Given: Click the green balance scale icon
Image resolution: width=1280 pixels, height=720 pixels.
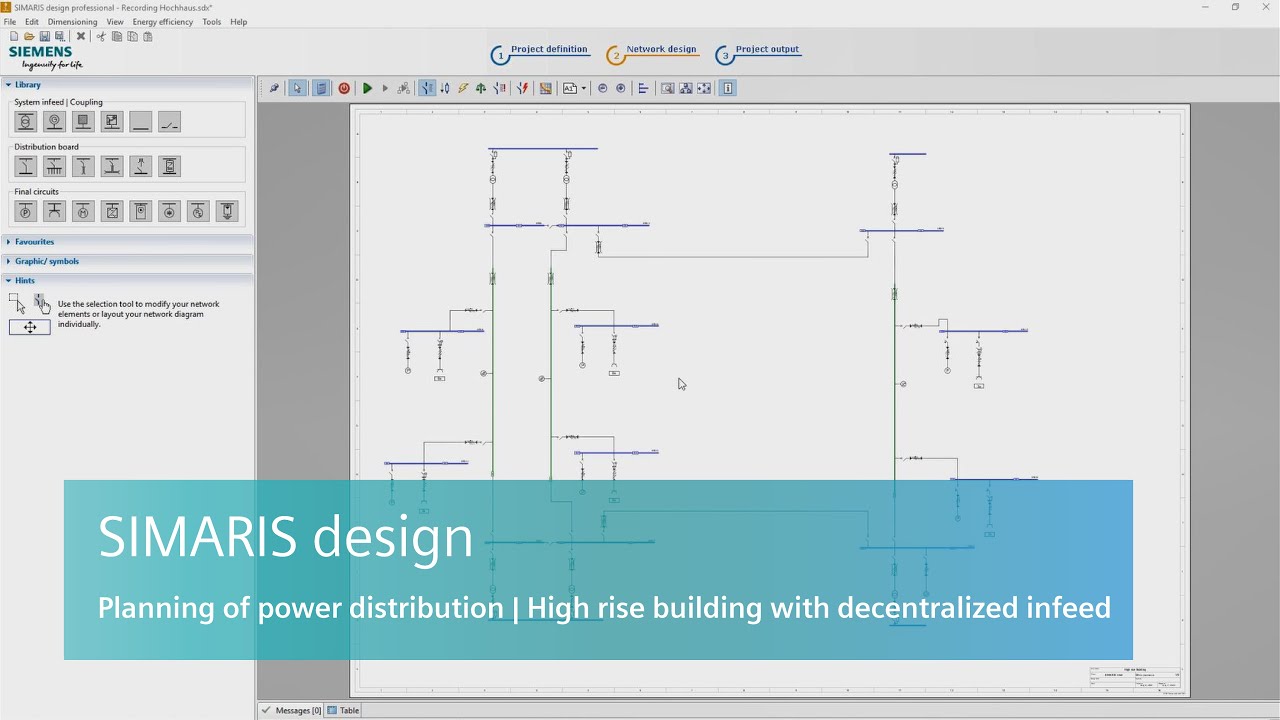Looking at the screenshot, I should tap(481, 88).
